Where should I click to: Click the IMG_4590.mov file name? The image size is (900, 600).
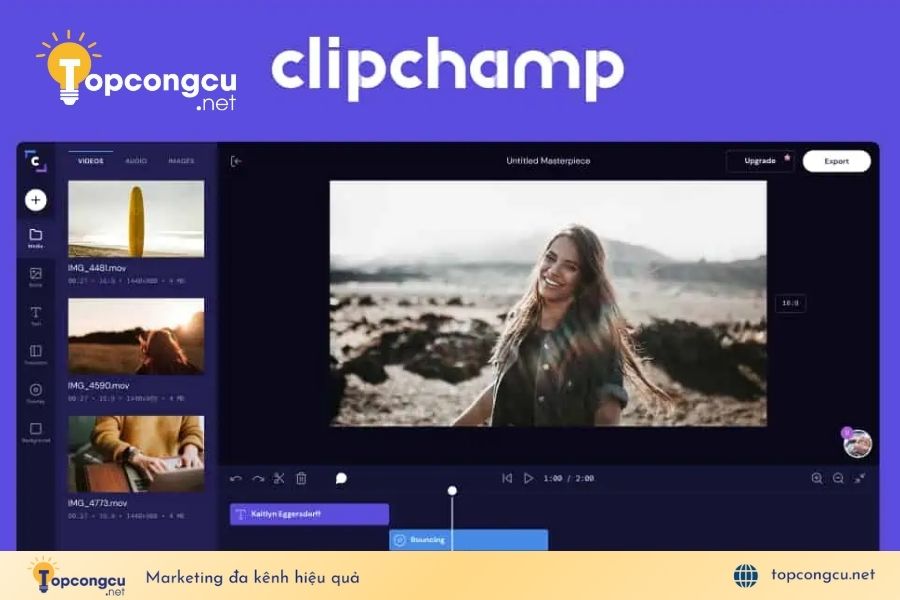98,385
